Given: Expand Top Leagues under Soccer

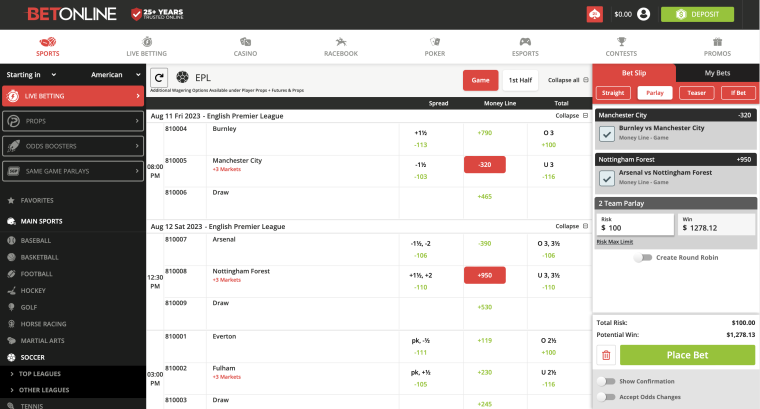Looking at the screenshot, I should coord(40,374).
